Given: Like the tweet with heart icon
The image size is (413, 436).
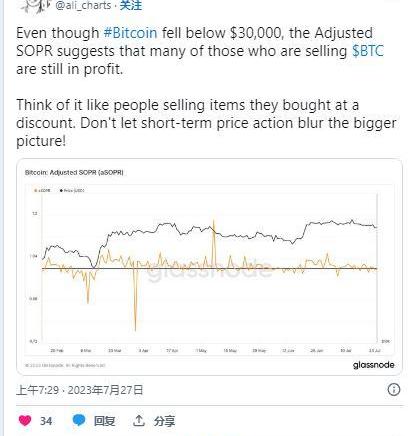Looking at the screenshot, I should point(25,421).
